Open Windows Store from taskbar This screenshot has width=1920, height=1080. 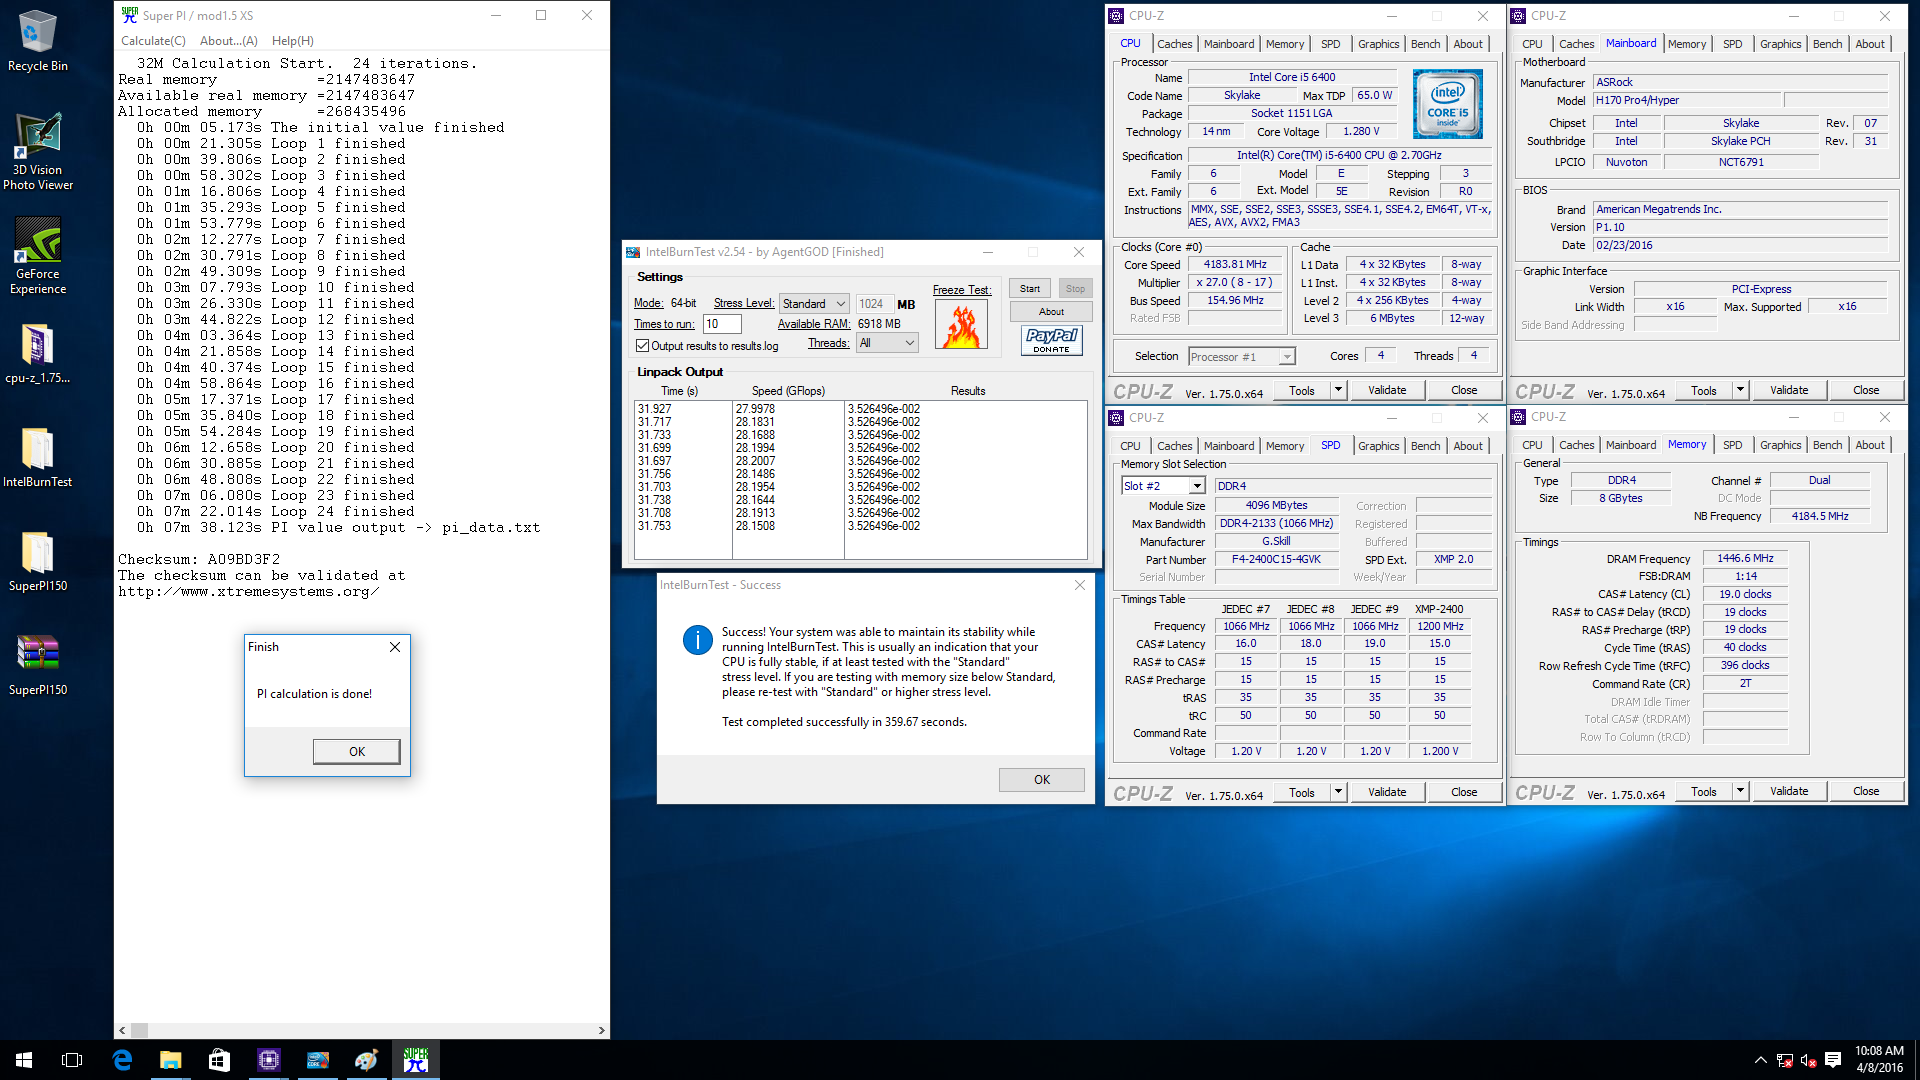click(219, 1060)
